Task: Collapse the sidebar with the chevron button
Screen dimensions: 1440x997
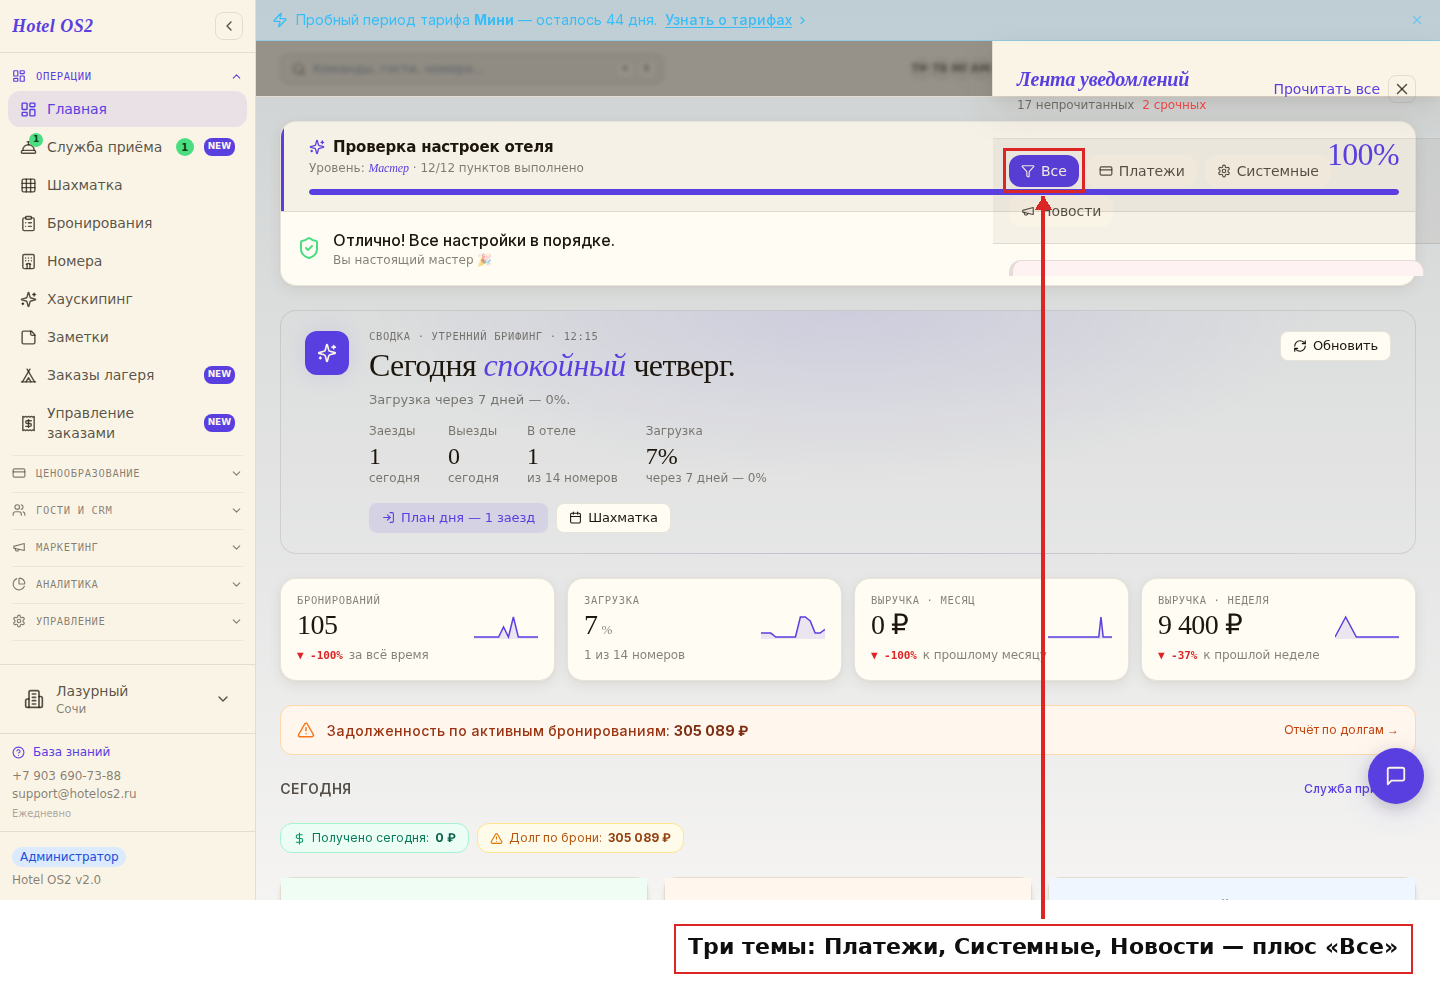Action: [229, 26]
